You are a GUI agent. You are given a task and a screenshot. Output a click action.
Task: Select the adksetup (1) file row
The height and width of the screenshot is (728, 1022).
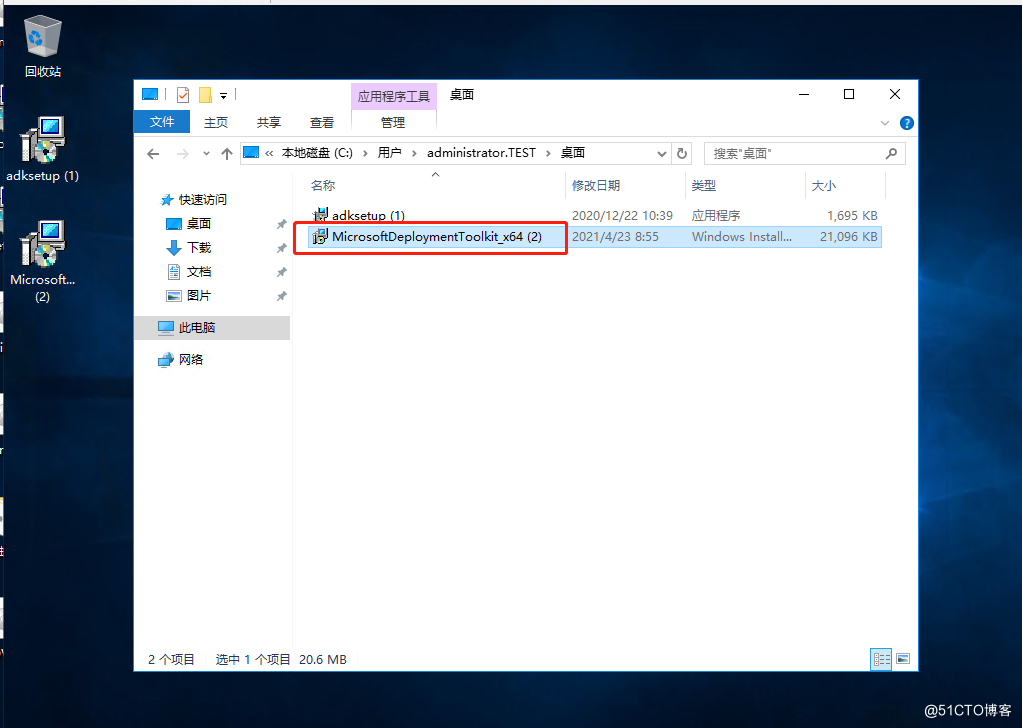coord(594,215)
